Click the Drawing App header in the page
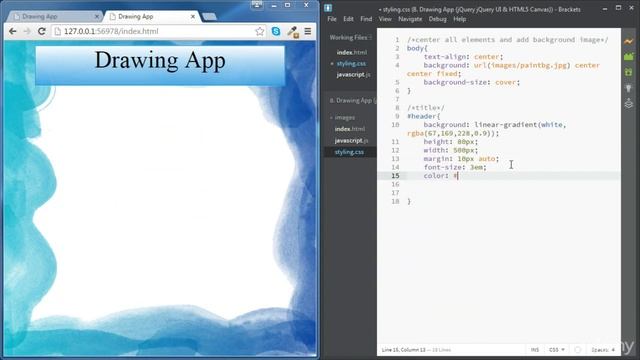The height and width of the screenshot is (360, 640). pyautogui.click(x=160, y=65)
